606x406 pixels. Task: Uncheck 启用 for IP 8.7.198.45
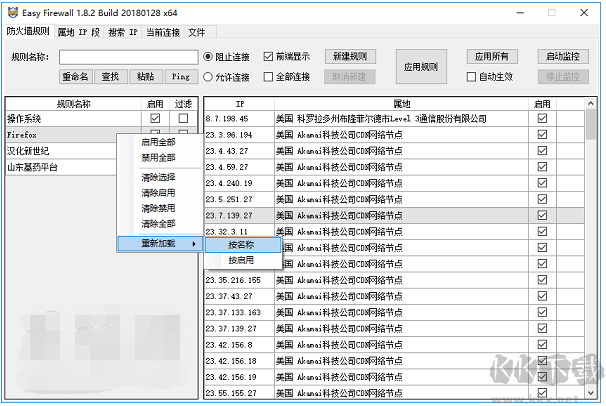pos(542,119)
